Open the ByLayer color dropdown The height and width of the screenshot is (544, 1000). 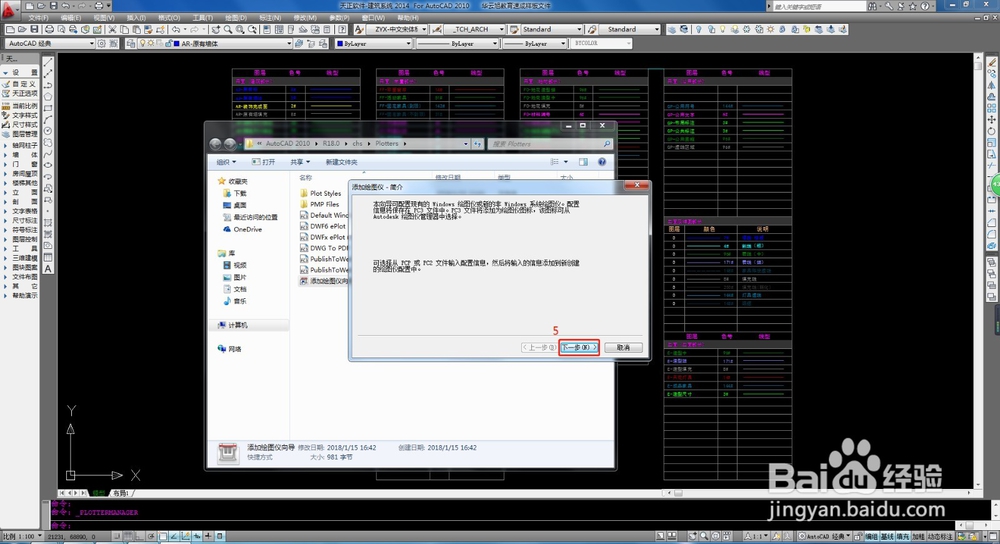click(x=374, y=43)
